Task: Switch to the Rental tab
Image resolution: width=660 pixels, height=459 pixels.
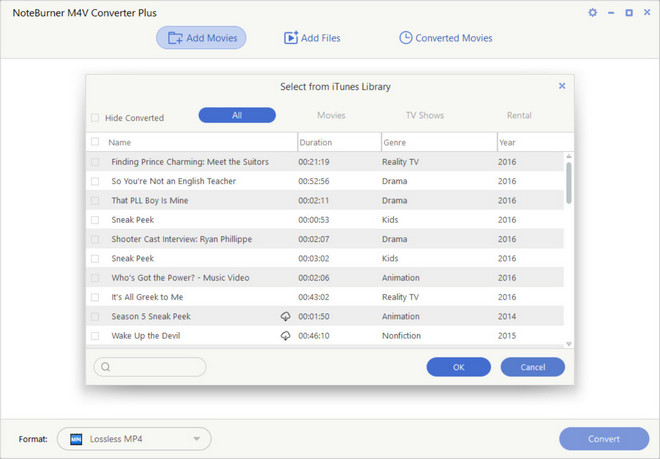Action: tap(519, 115)
